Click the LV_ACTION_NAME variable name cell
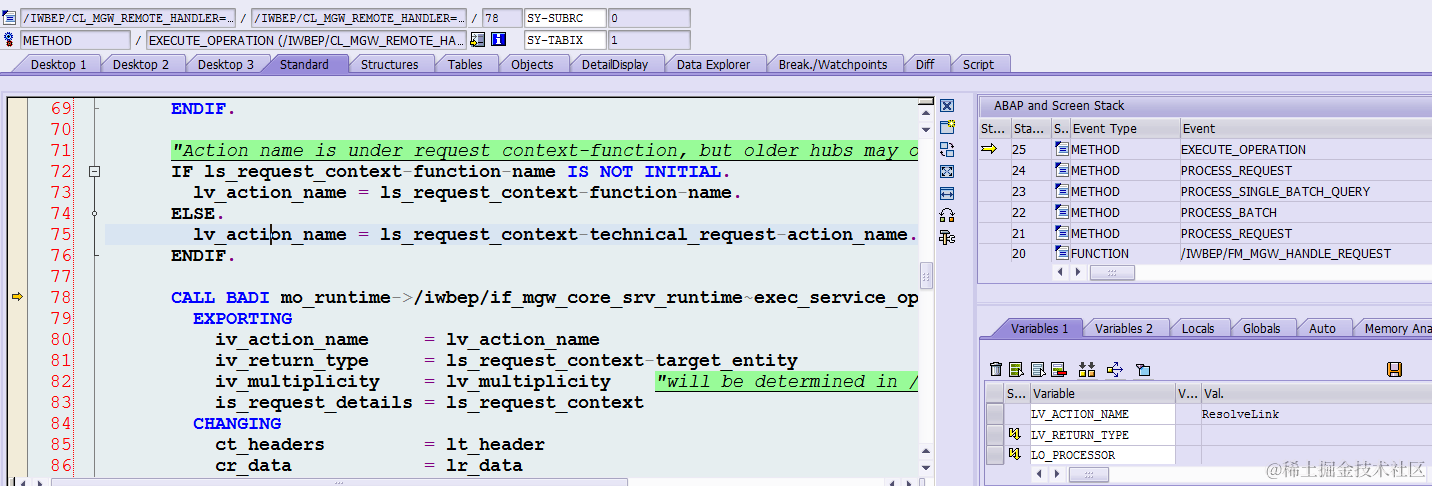Screen dimensions: 1432x486 1102,414
